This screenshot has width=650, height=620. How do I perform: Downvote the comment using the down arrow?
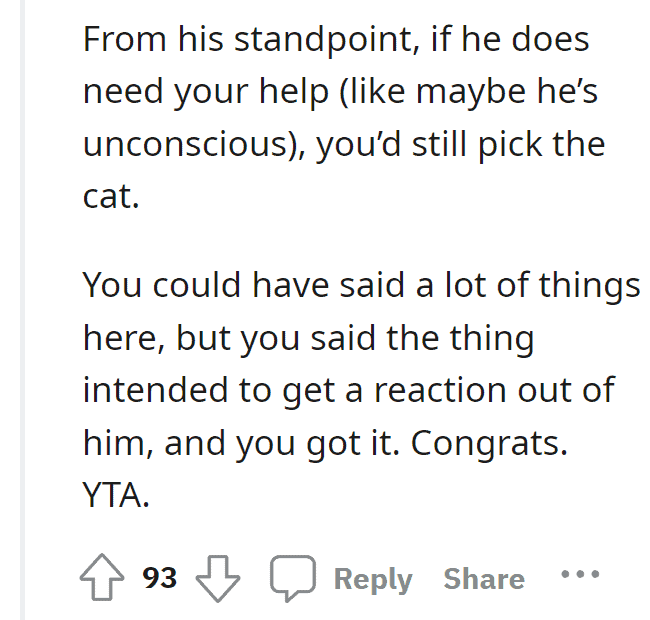coord(218,578)
